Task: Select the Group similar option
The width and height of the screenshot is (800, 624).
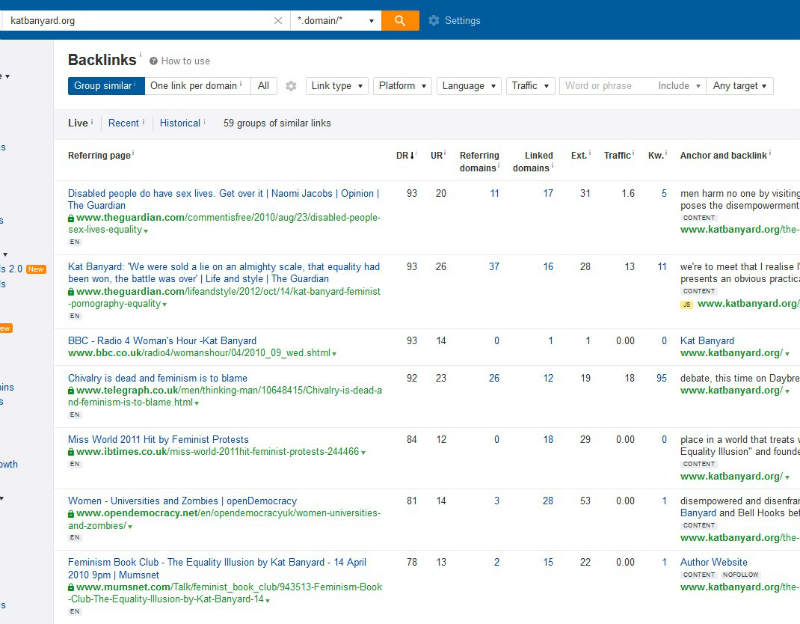Action: pos(106,86)
